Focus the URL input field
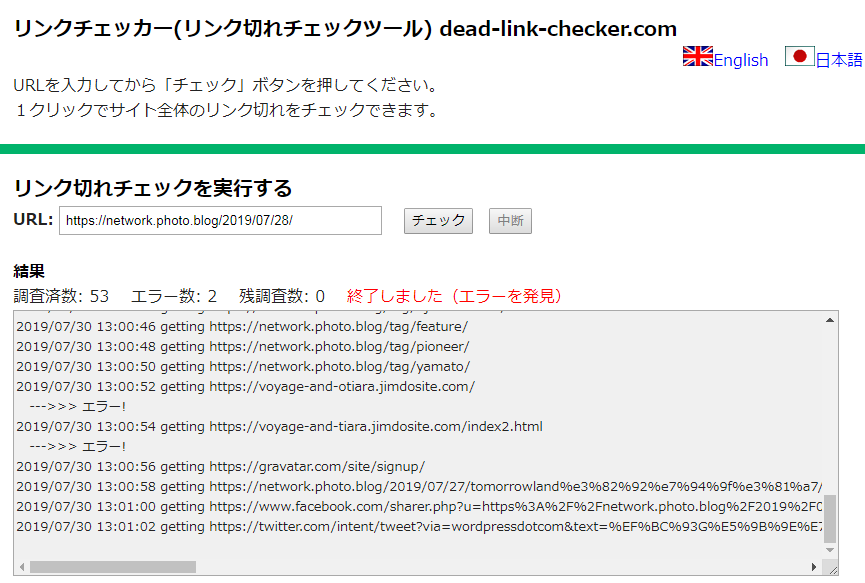The width and height of the screenshot is (865, 583). (x=220, y=220)
